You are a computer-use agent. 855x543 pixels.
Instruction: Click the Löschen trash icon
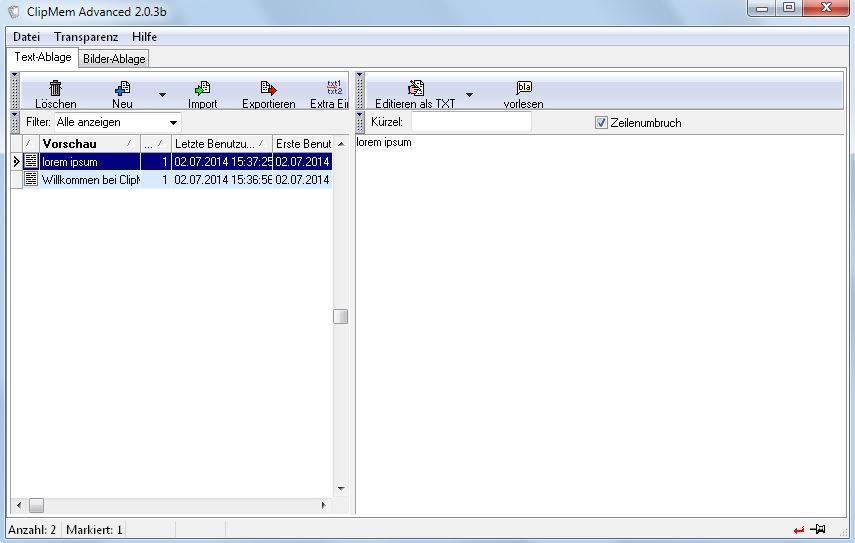[55, 88]
